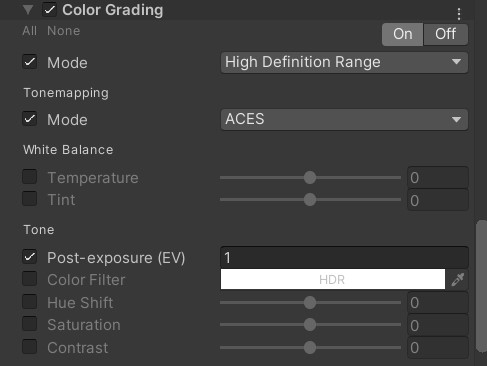Click the All overrides link

click(x=29, y=31)
